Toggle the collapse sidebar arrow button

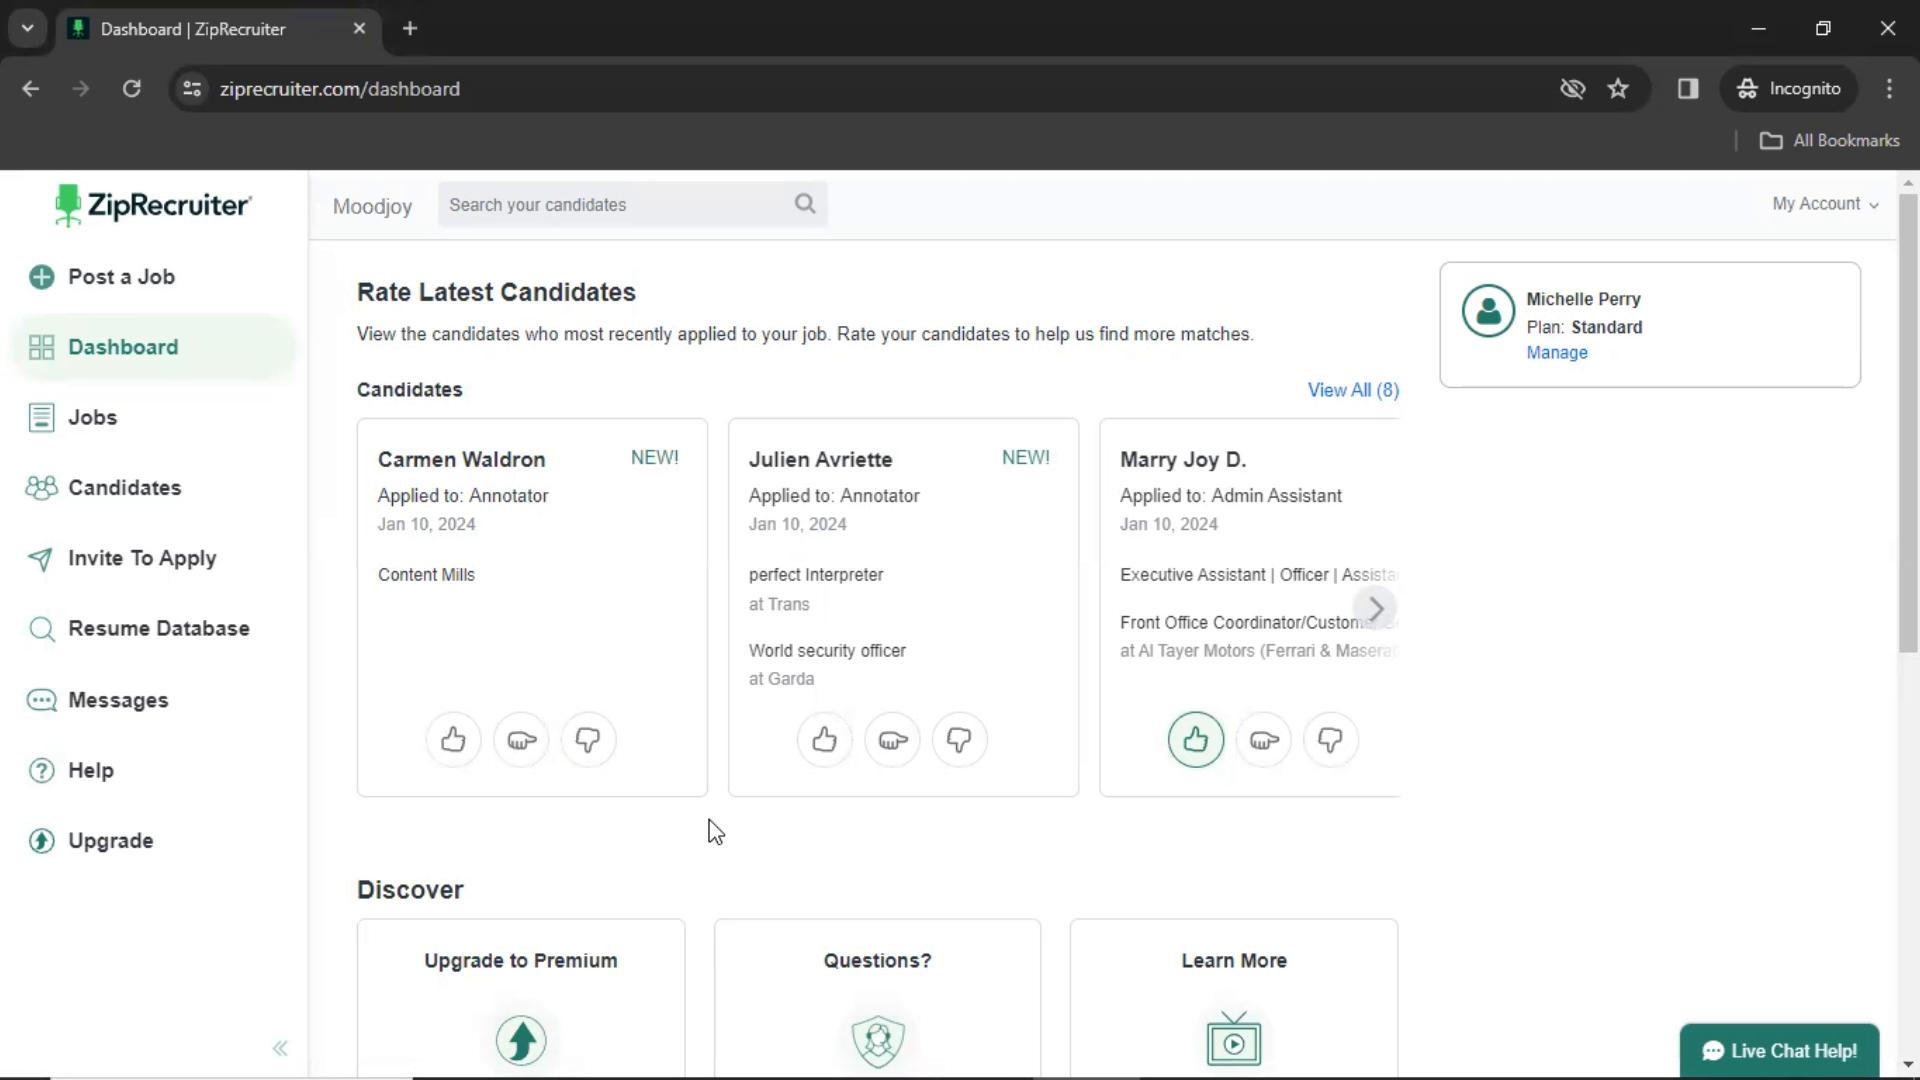pos(281,1047)
